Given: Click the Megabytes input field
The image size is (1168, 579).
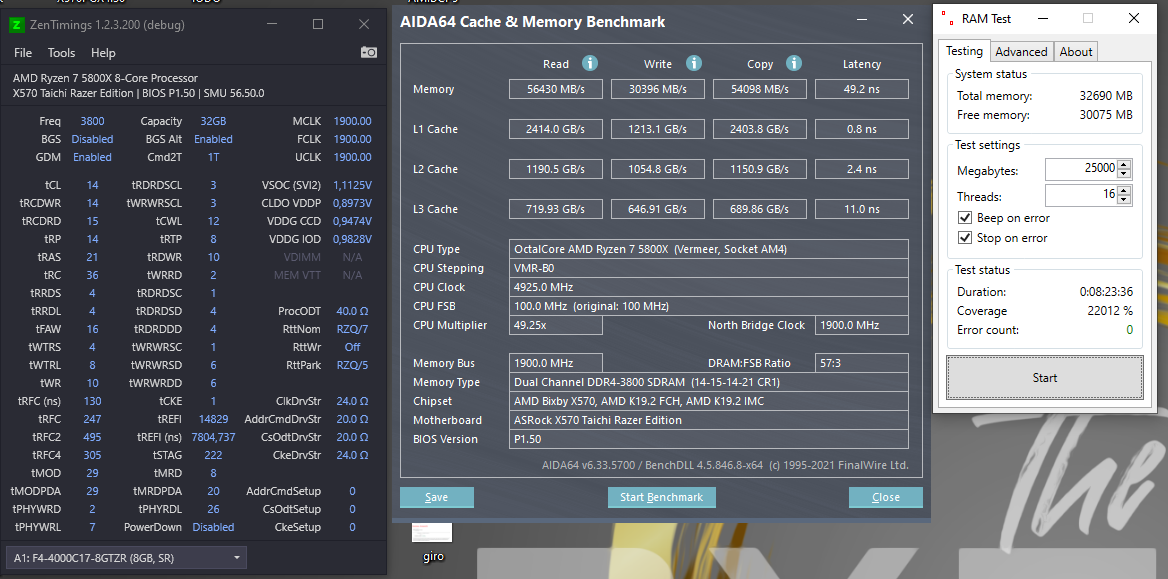Looking at the screenshot, I should 1081,169.
